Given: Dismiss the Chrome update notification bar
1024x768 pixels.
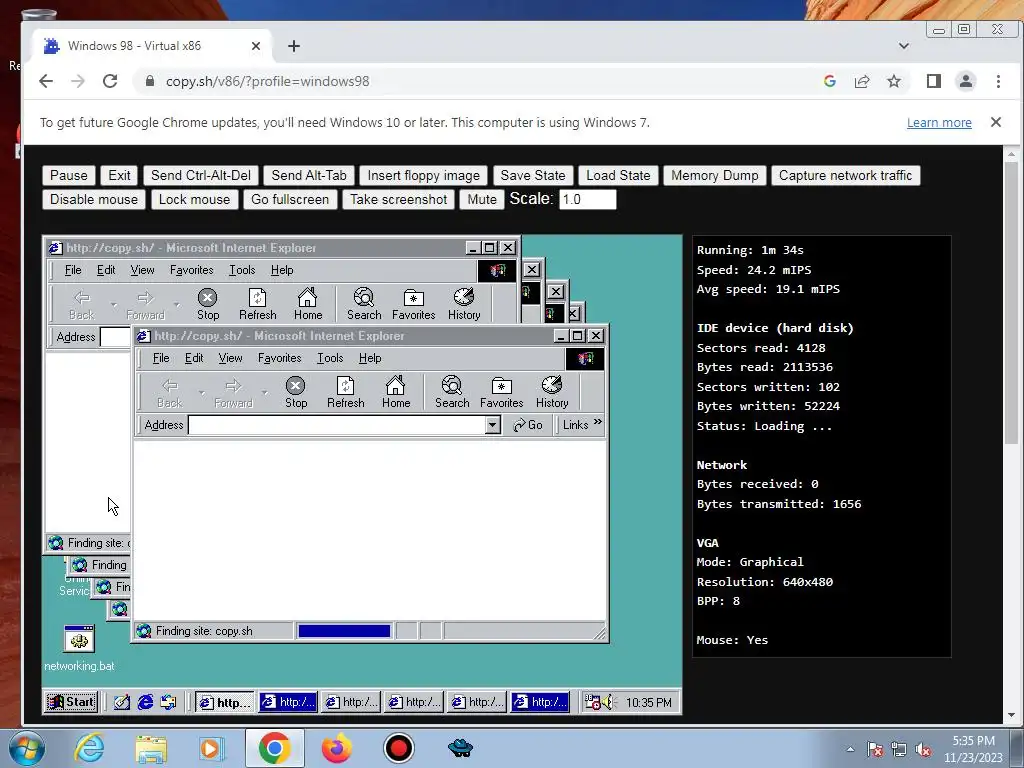Looking at the screenshot, I should (995, 122).
